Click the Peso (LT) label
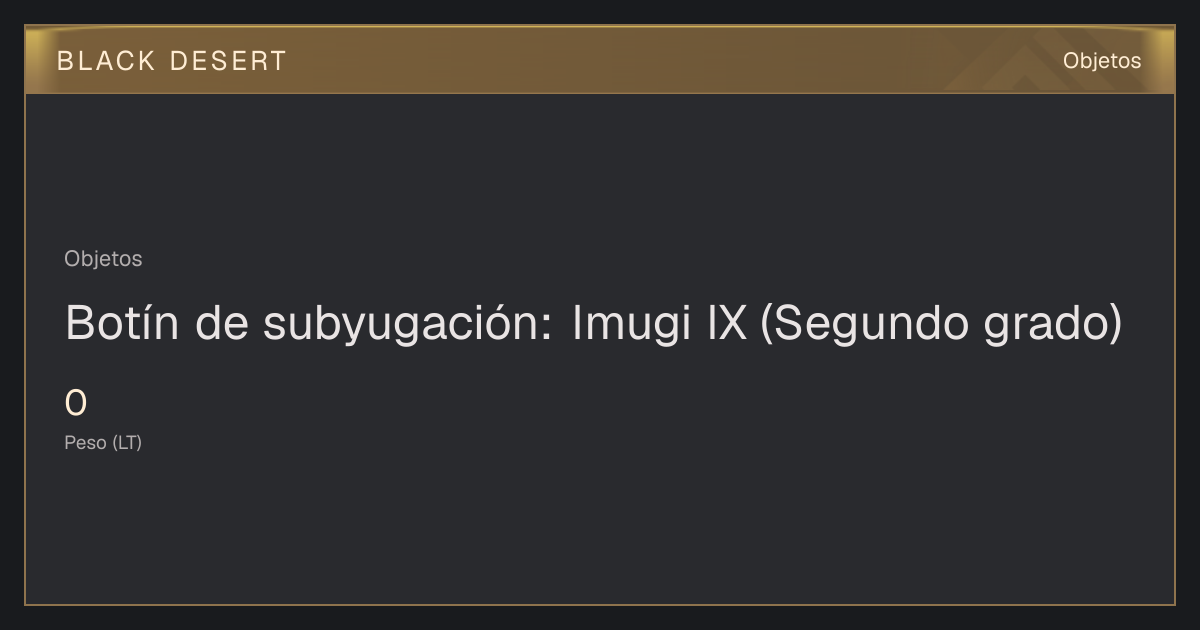The image size is (1200, 630). pos(103,443)
